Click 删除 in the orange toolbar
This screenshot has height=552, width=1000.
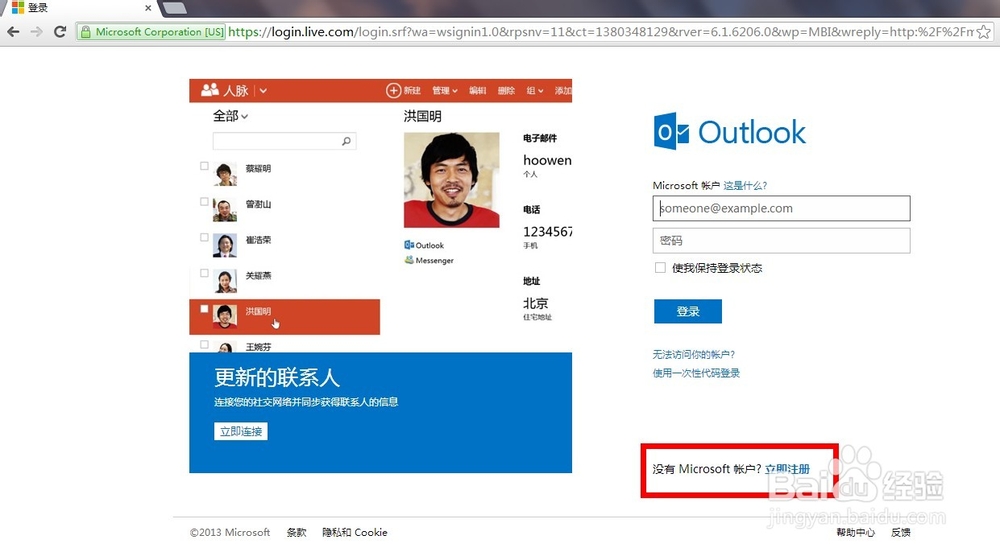point(506,91)
